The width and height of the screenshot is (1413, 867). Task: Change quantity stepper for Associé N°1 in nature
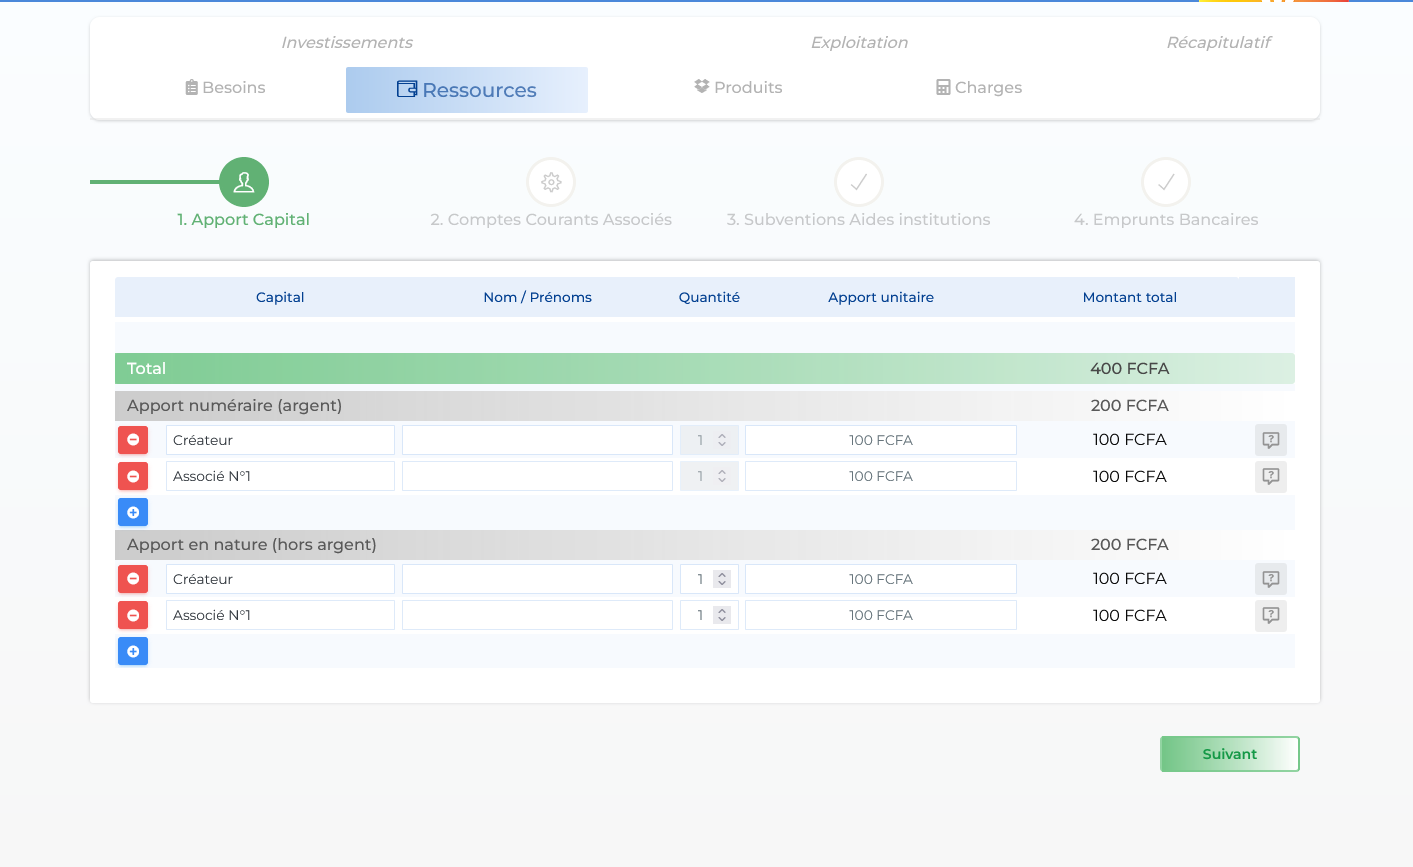(x=722, y=615)
